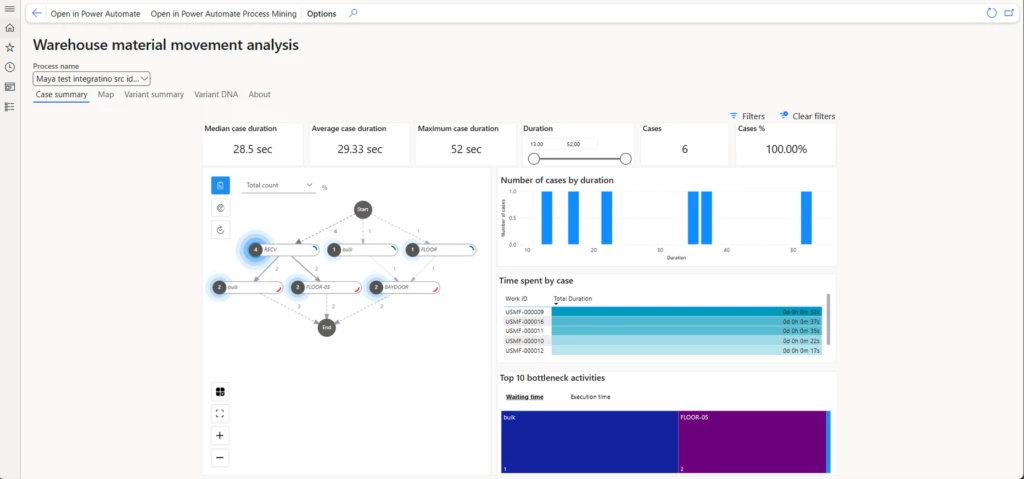Click the search magnifier icon next to Options
The width and height of the screenshot is (1024, 479).
click(x=353, y=14)
